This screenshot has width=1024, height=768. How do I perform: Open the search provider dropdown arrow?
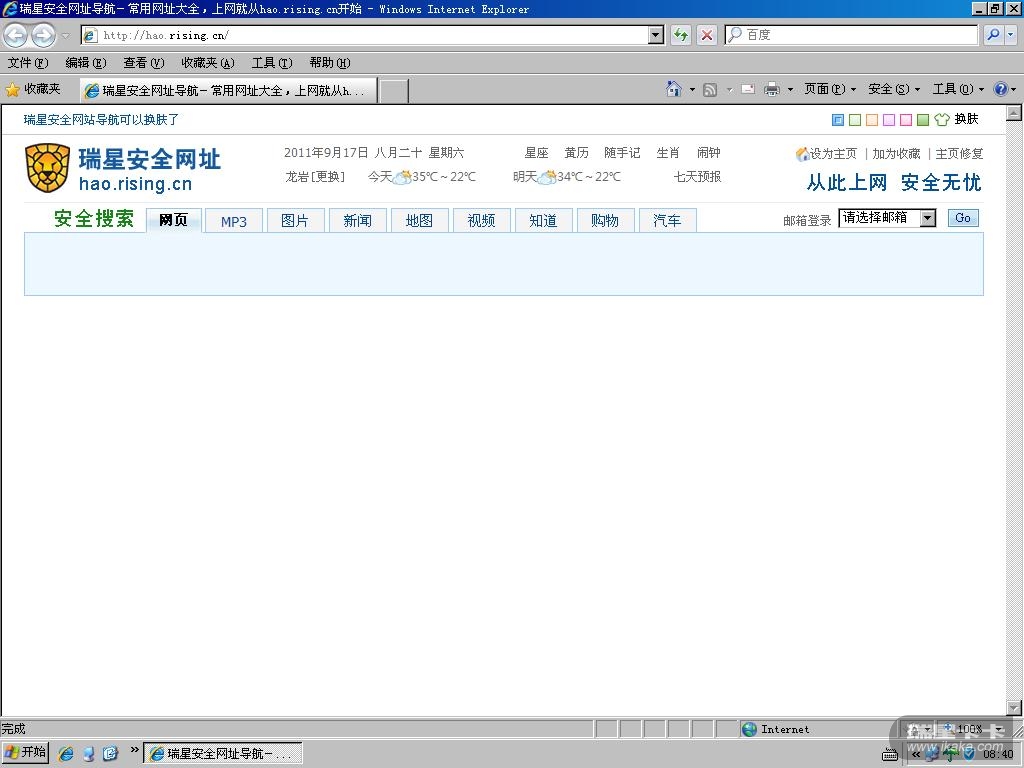pos(1010,35)
